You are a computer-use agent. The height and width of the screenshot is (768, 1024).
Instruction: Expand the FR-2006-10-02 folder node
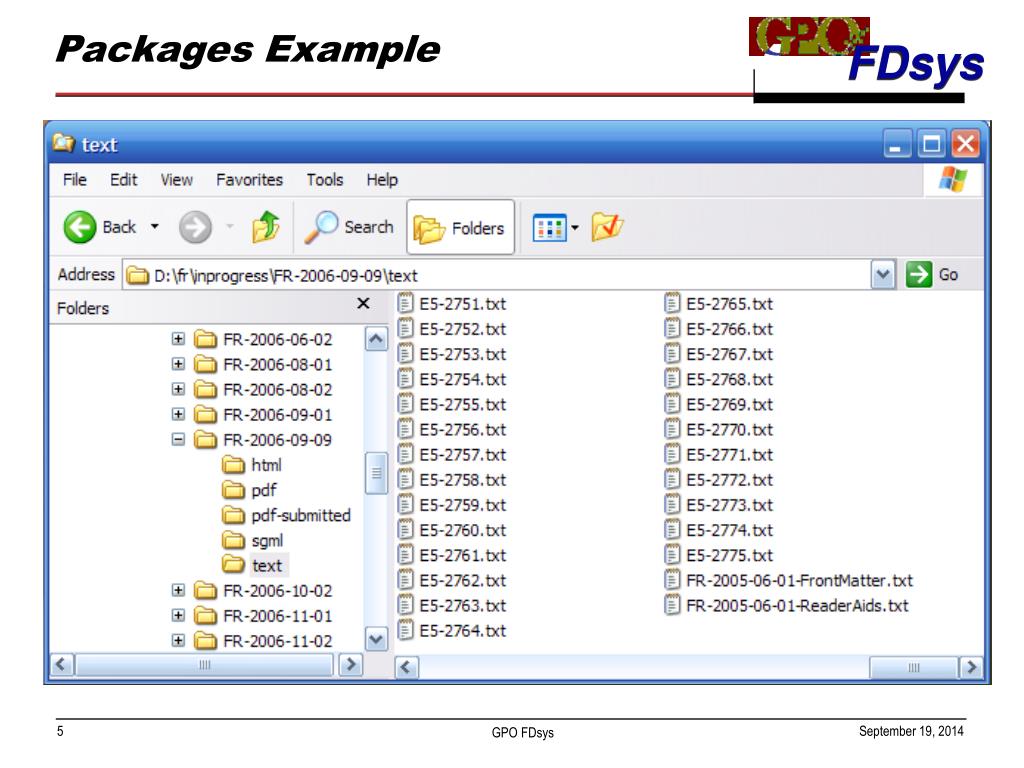178,590
